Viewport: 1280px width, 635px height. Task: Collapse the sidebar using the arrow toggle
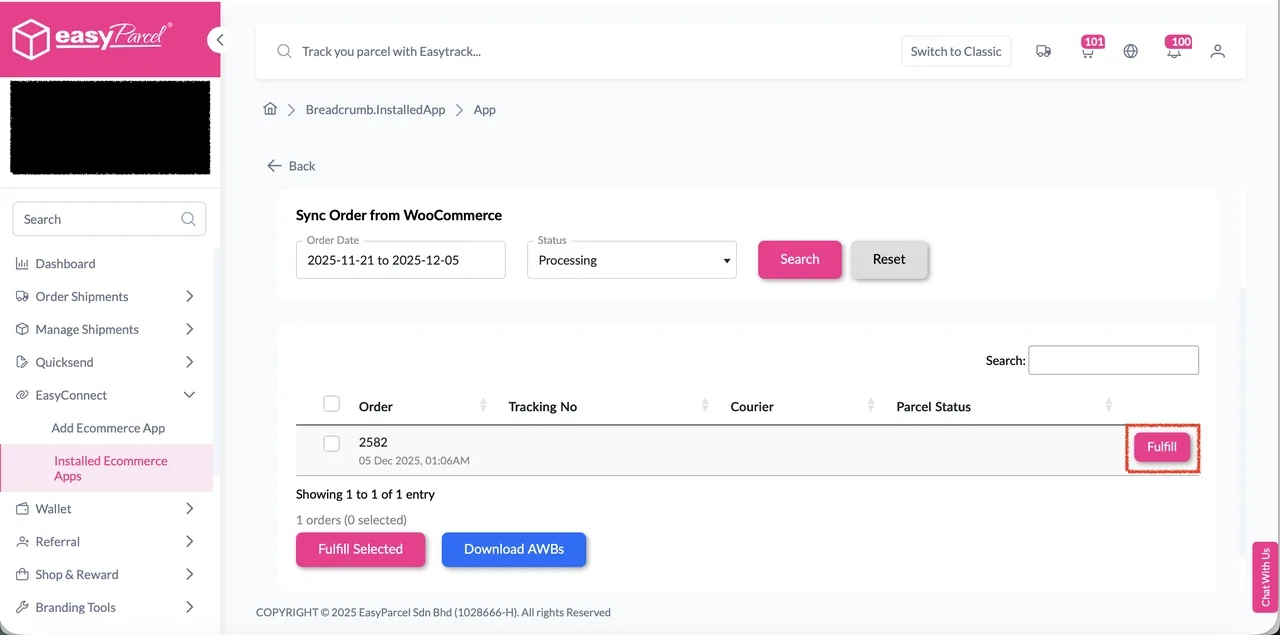pyautogui.click(x=219, y=39)
